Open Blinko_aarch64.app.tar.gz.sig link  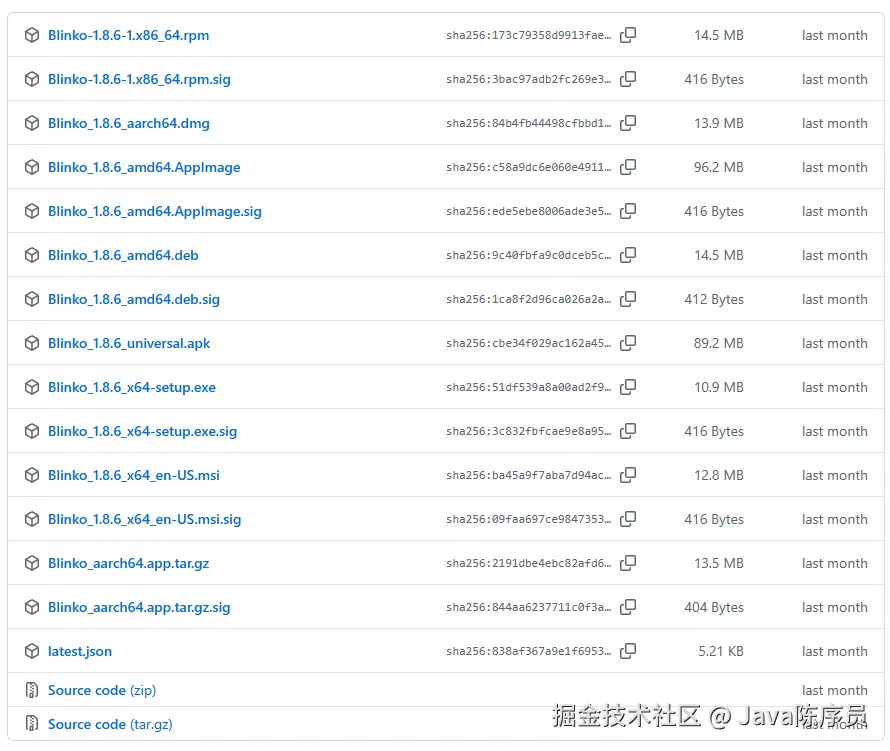[139, 607]
